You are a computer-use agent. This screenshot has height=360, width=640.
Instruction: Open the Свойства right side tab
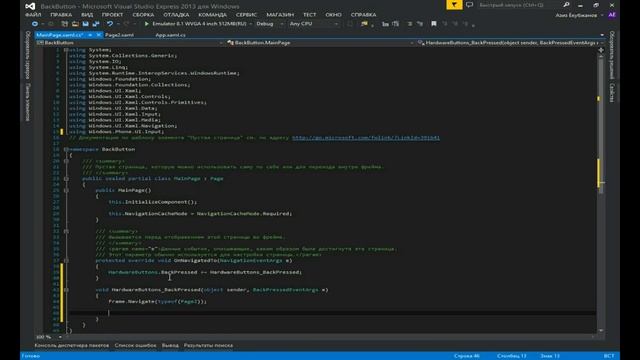click(612, 93)
